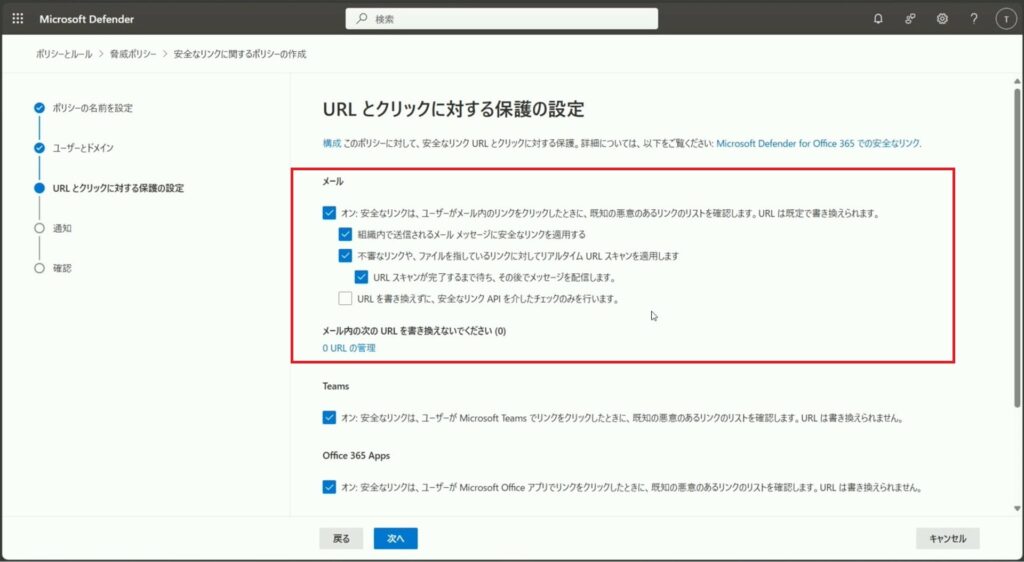Viewport: 1024px width, 562px height.
Task: Open the help question mark icon
Action: click(974, 19)
